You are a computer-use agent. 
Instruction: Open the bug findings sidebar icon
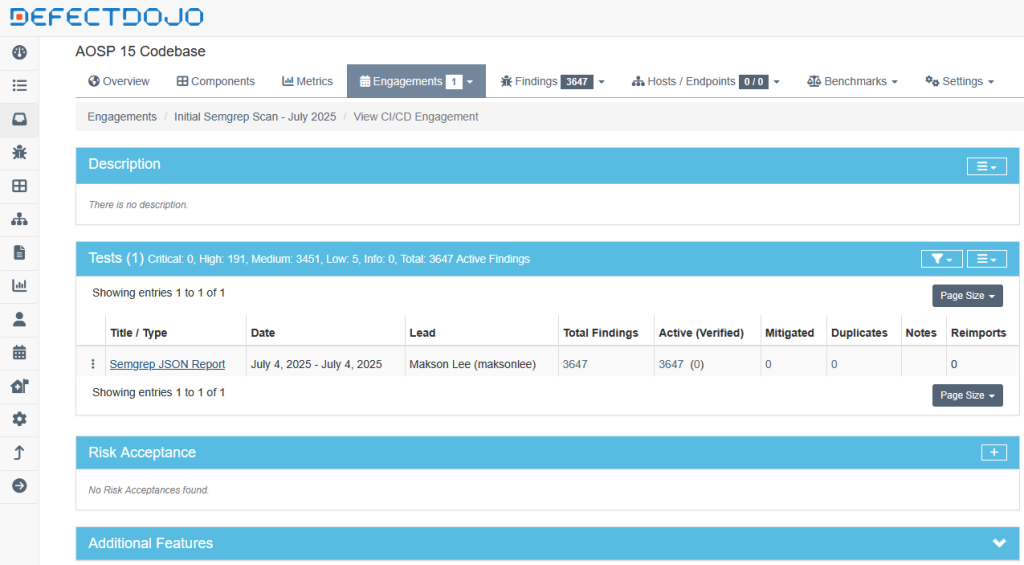(x=20, y=152)
